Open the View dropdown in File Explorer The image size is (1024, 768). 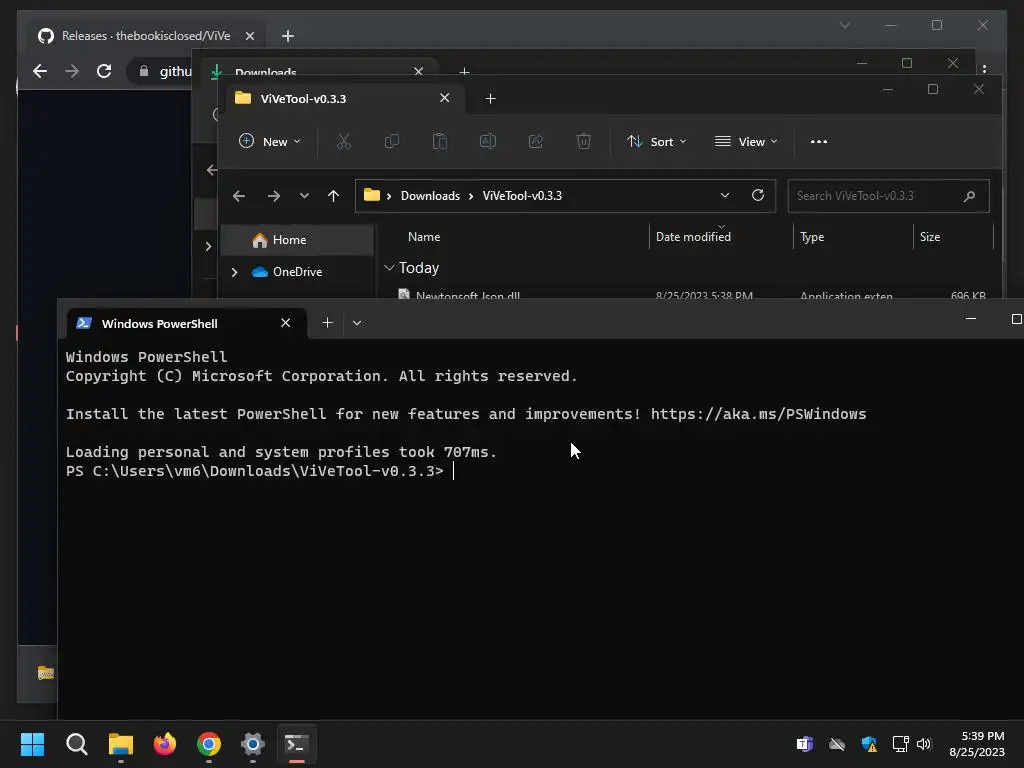coord(746,142)
